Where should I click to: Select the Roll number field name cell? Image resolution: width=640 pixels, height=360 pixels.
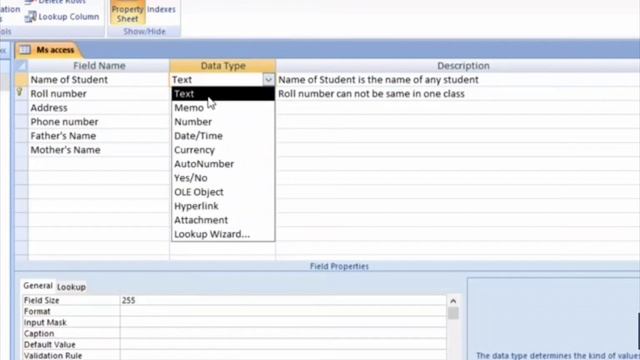99,94
